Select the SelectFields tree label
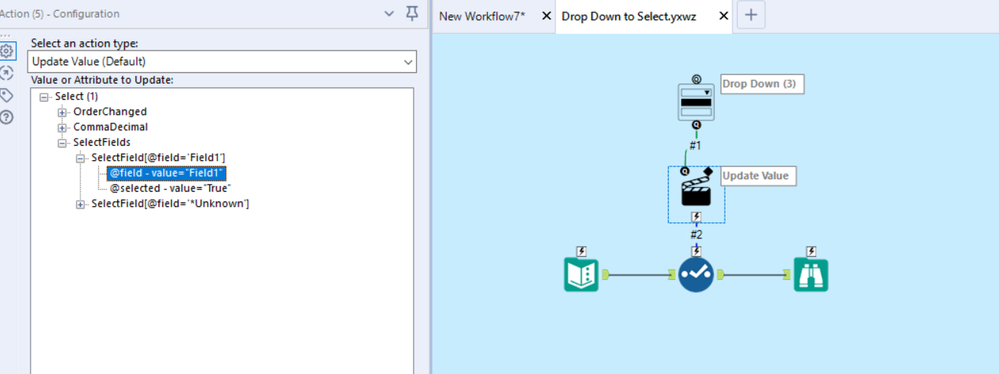This screenshot has width=999, height=374. point(102,143)
